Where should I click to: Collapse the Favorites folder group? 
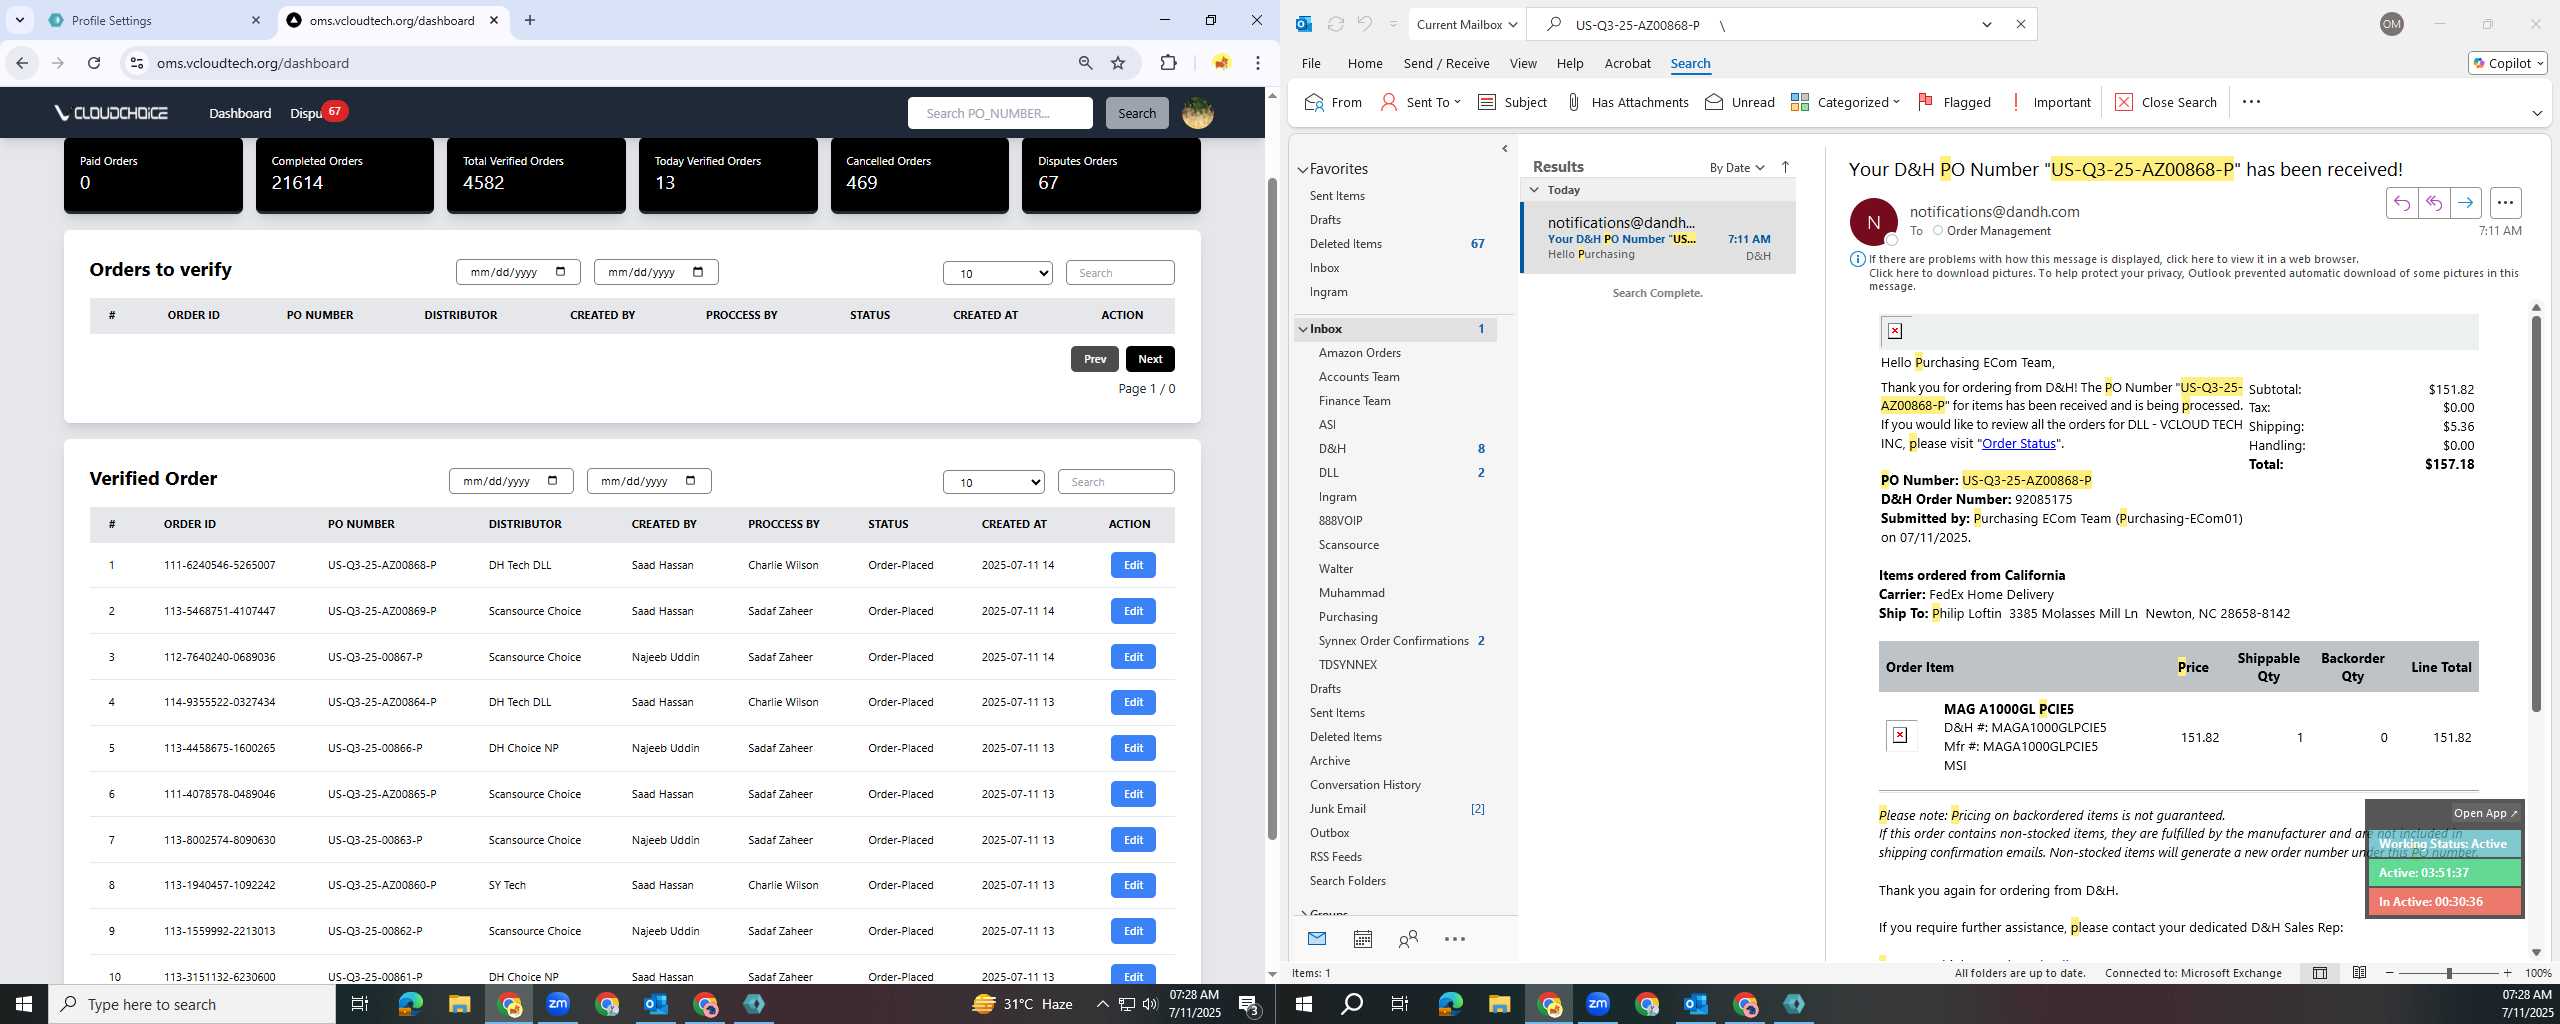(1303, 170)
